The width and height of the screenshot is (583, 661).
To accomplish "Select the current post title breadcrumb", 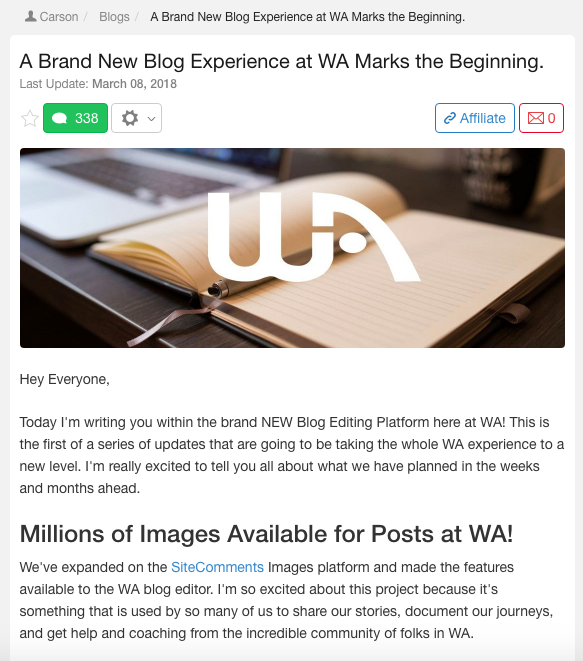I will tap(307, 17).
